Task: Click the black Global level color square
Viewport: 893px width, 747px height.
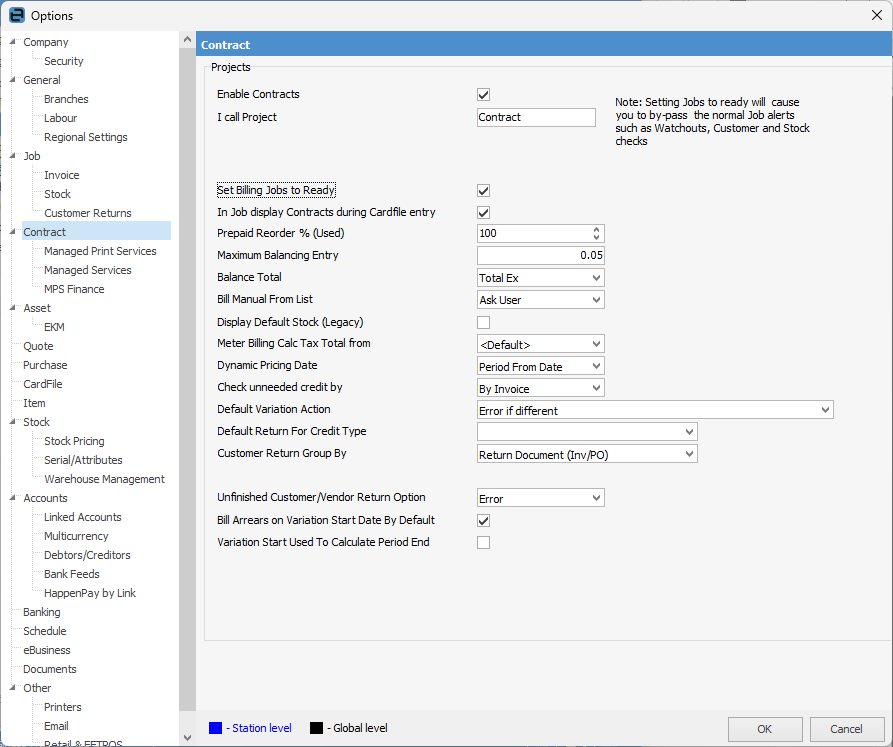Action: pos(316,728)
